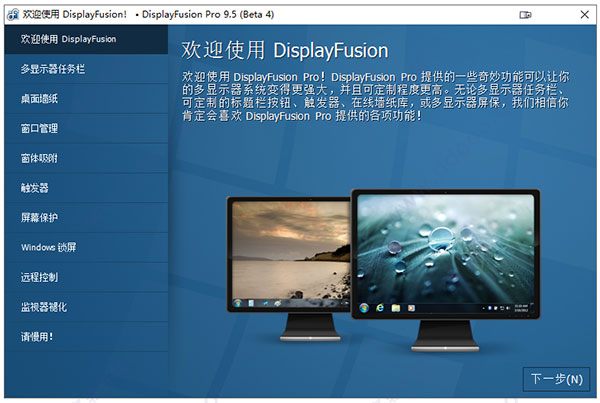Select the 触发器 sidebar entry
Viewport: 600px width, 403px height.
coord(86,188)
